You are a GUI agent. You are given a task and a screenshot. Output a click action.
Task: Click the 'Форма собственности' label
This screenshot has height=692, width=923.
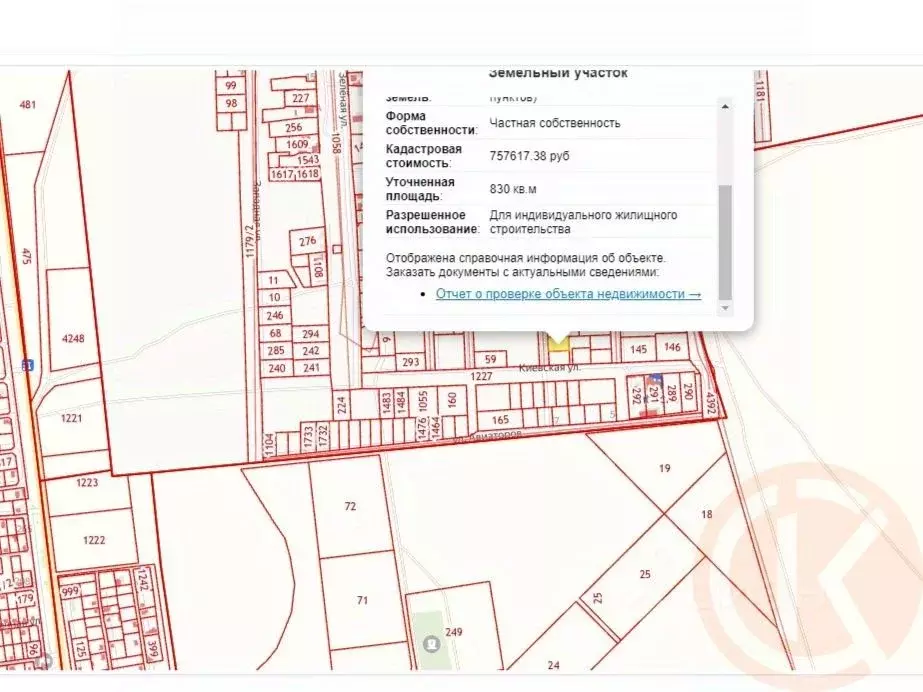click(x=431, y=123)
